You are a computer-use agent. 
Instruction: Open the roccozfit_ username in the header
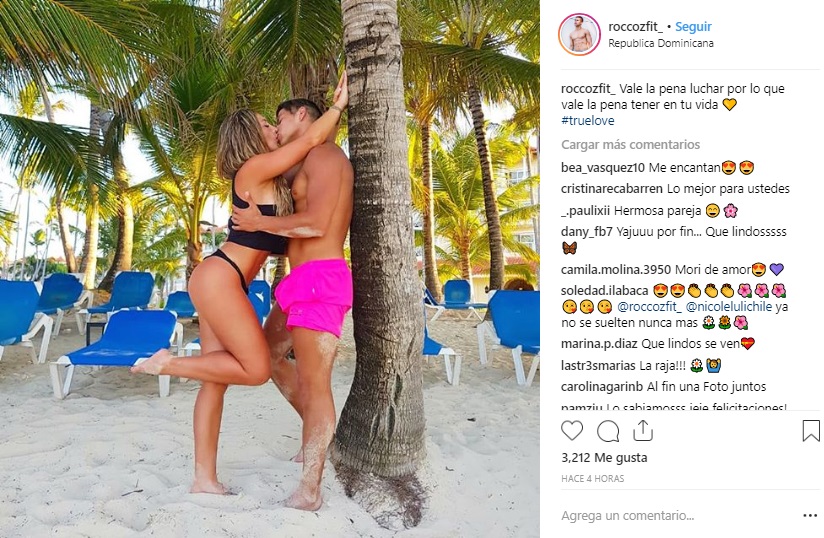click(635, 26)
